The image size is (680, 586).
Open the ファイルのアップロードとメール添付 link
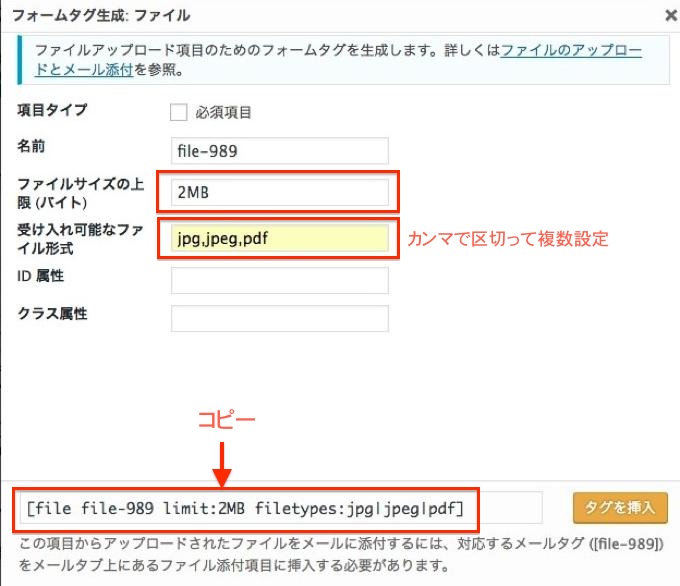click(571, 49)
